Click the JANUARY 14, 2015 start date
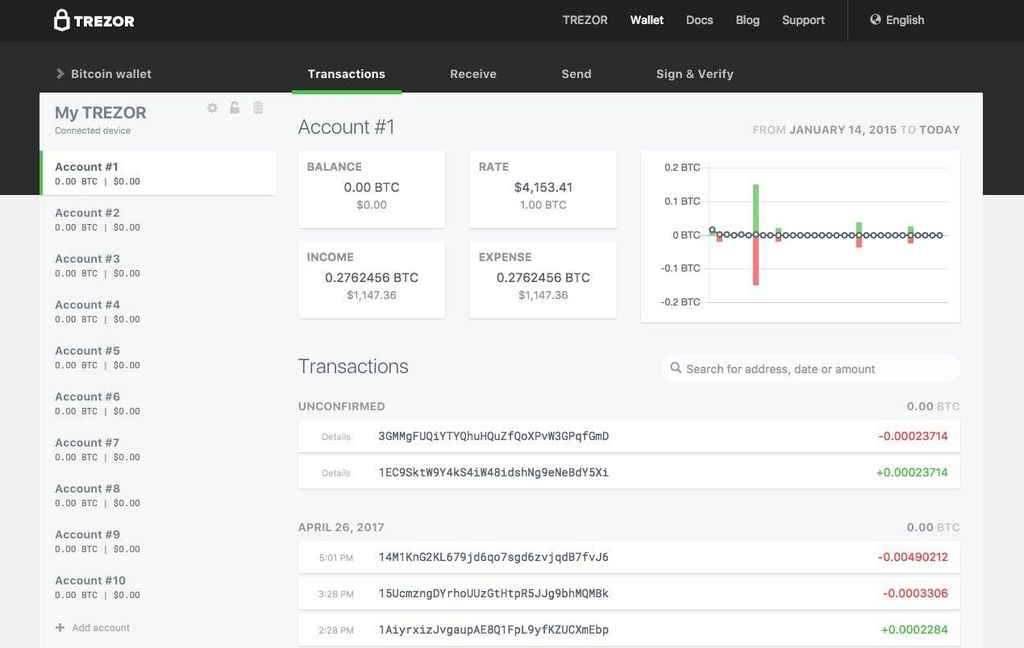The width and height of the screenshot is (1024, 648). coord(843,130)
